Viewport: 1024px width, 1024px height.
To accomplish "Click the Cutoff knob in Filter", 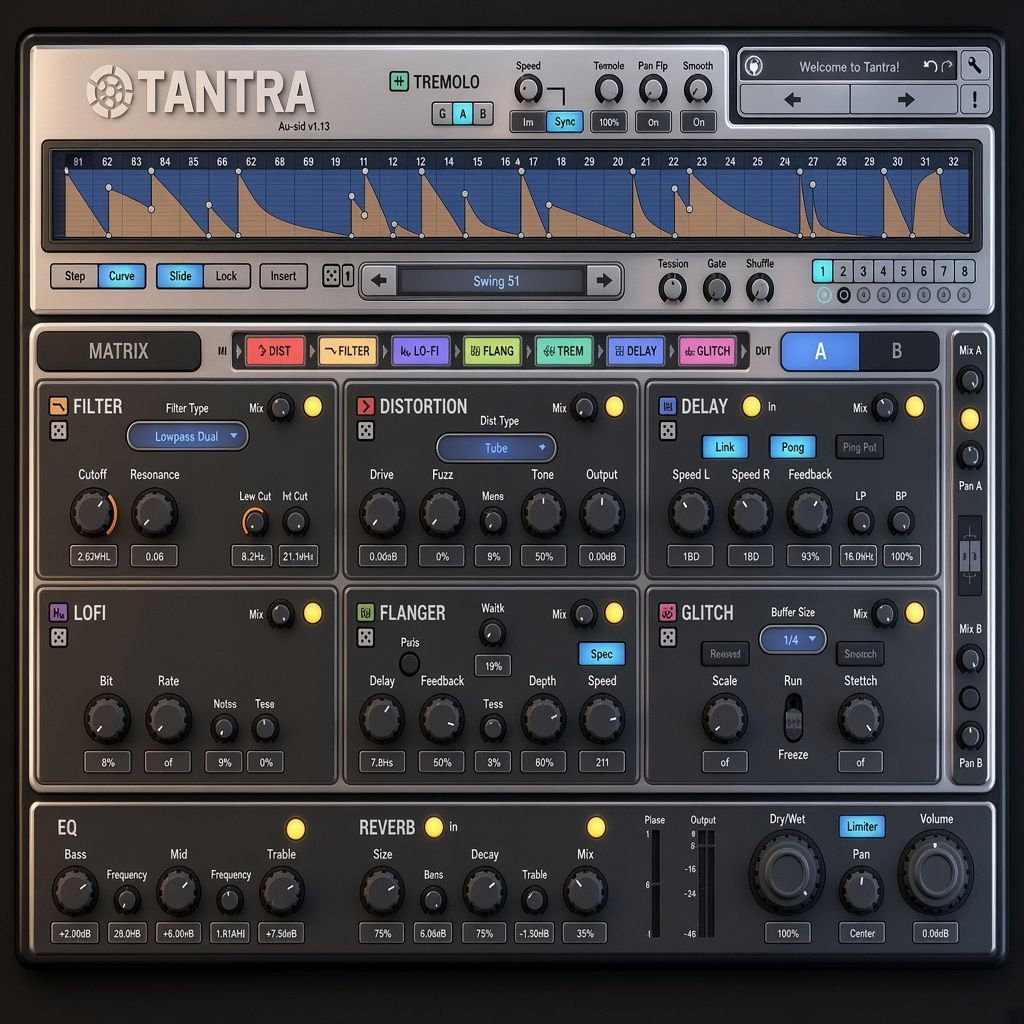I will [93, 513].
